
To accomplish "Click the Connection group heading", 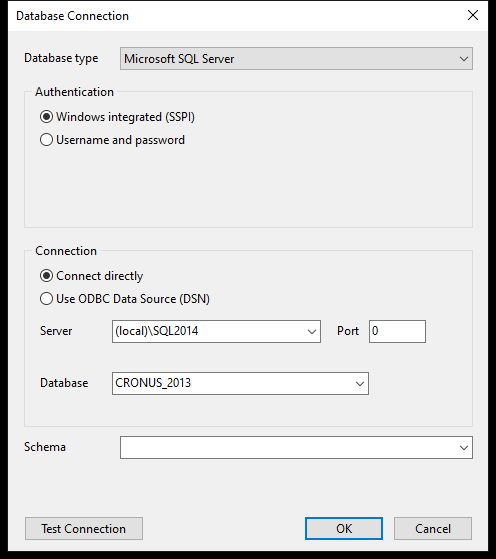I will point(66,251).
